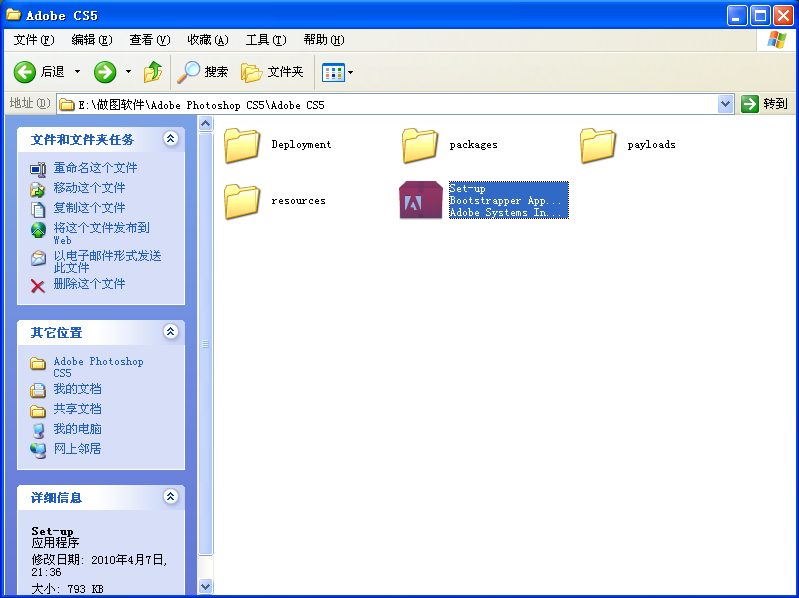This screenshot has height=598, width=799.
Task: Click 将这个文件发布到 Web link
Action: click(x=101, y=233)
